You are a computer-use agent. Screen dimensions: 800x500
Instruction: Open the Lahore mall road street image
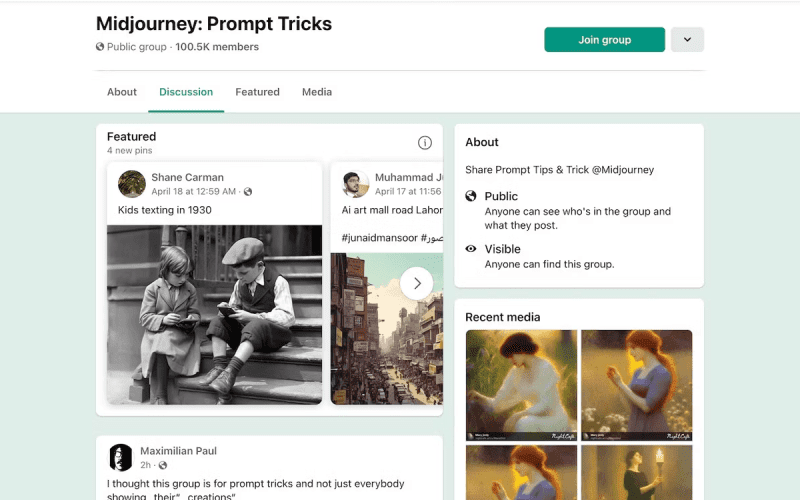coord(387,329)
